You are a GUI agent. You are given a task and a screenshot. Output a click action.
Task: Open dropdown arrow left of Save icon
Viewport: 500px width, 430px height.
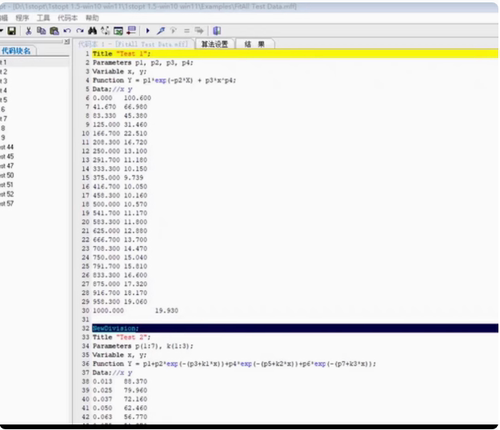[2, 31]
